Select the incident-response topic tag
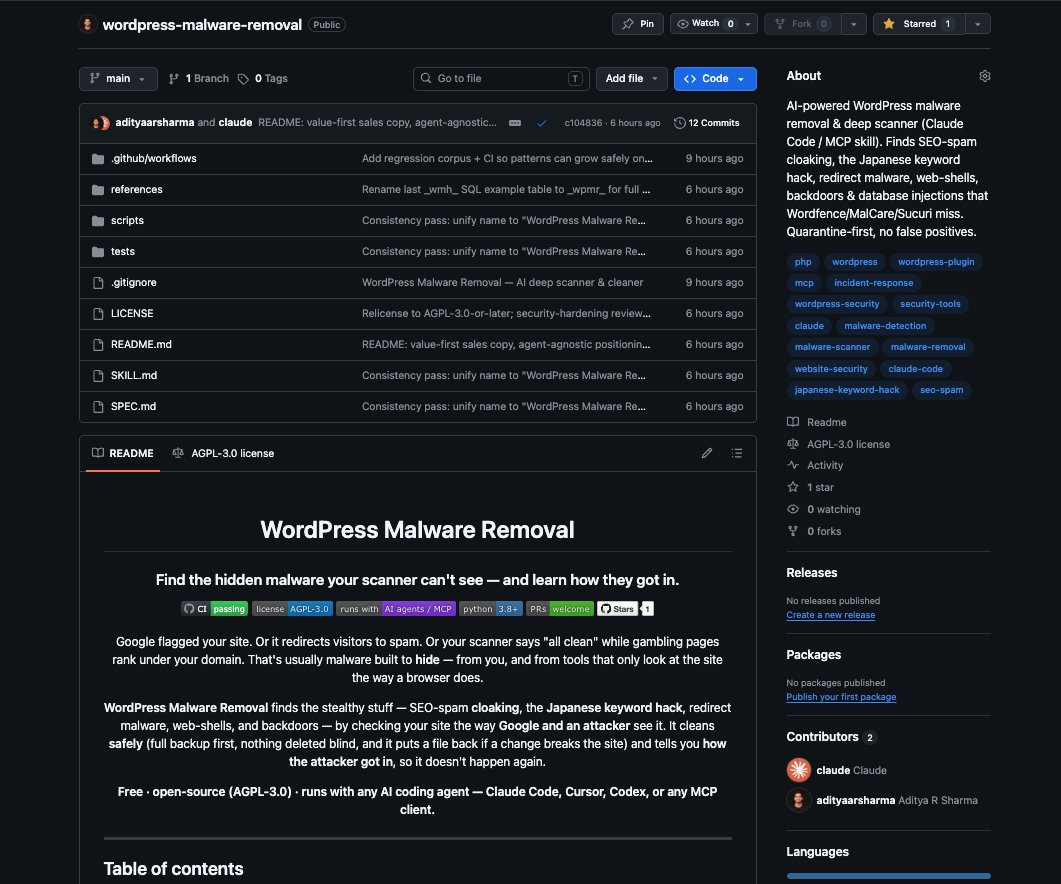Screen dimensions: 1061x884 874,283
